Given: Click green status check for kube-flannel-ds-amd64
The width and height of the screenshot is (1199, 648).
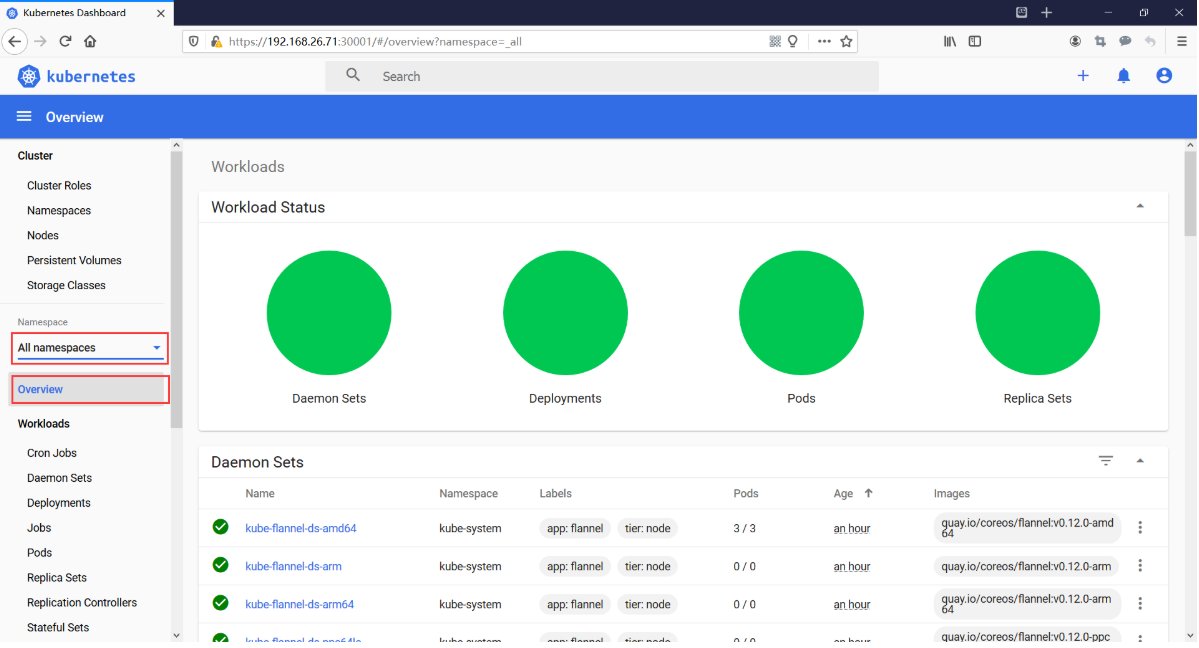Looking at the screenshot, I should pos(220,527).
